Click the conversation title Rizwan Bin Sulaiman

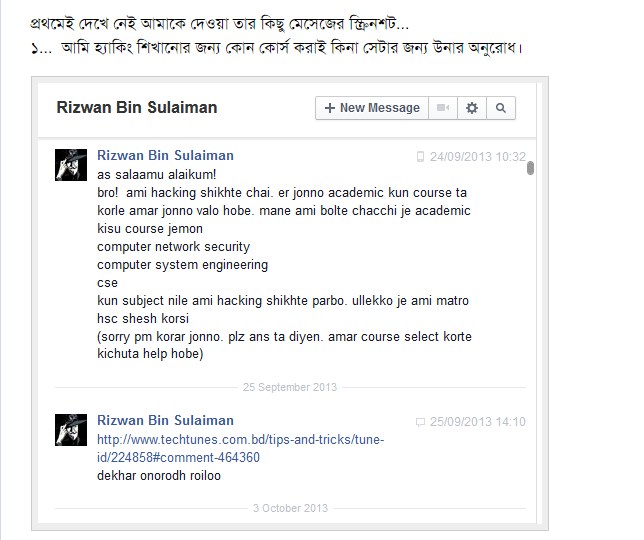[x=137, y=108]
